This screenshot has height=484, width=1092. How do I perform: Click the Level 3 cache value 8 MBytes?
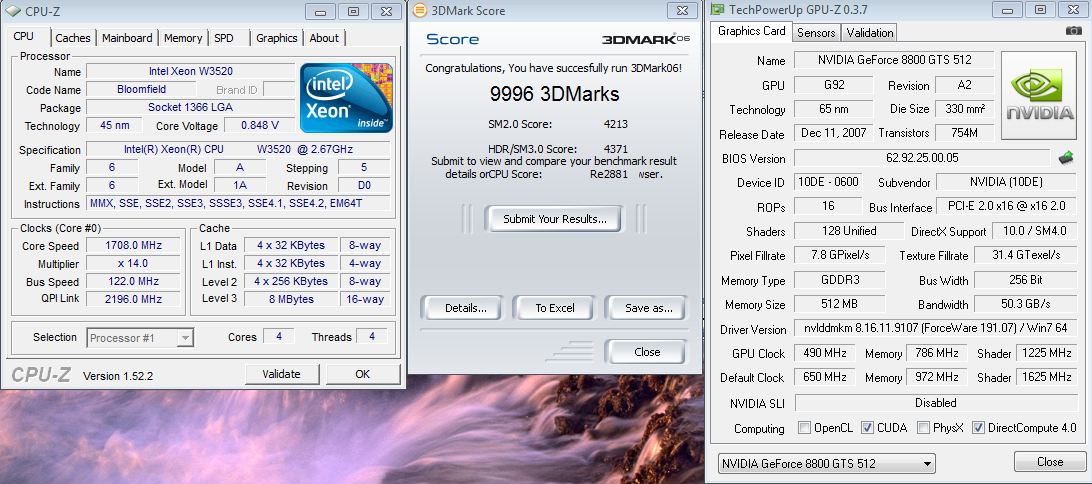(291, 299)
